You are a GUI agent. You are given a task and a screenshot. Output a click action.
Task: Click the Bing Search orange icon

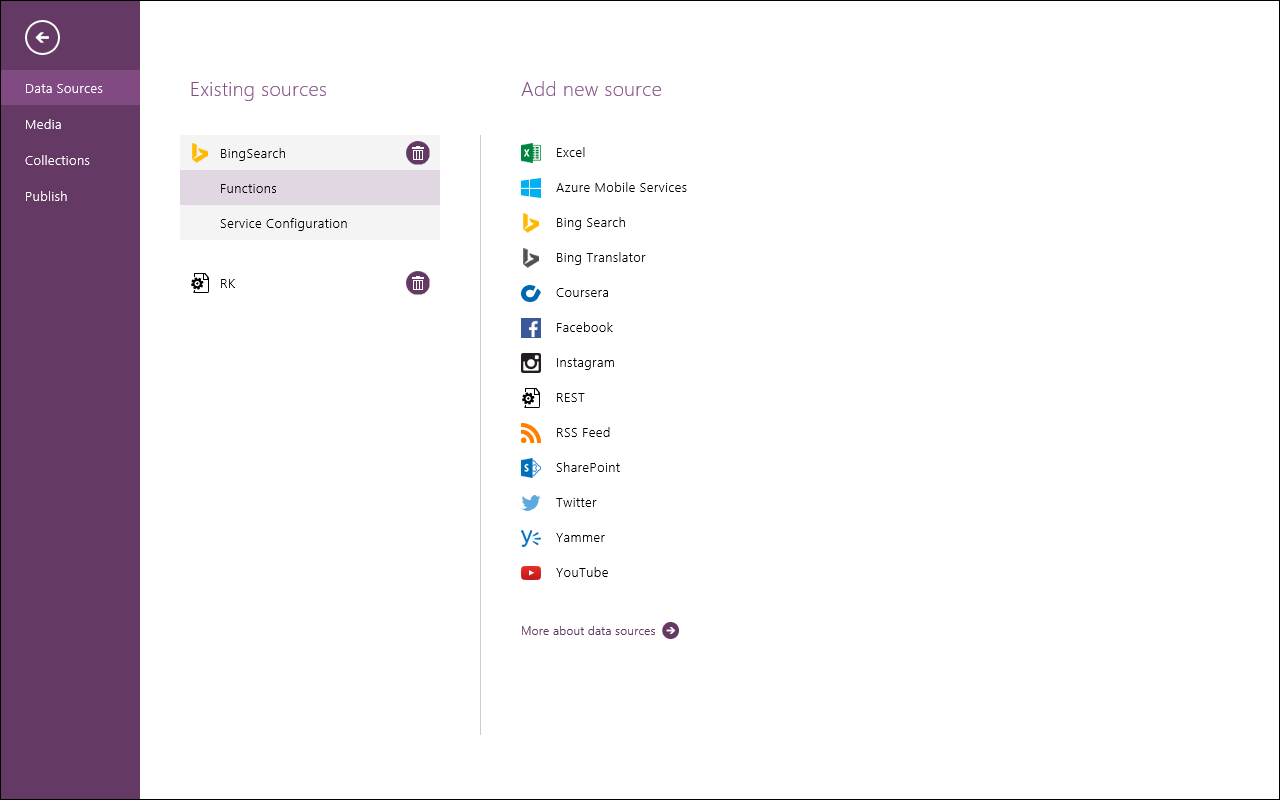tap(531, 223)
